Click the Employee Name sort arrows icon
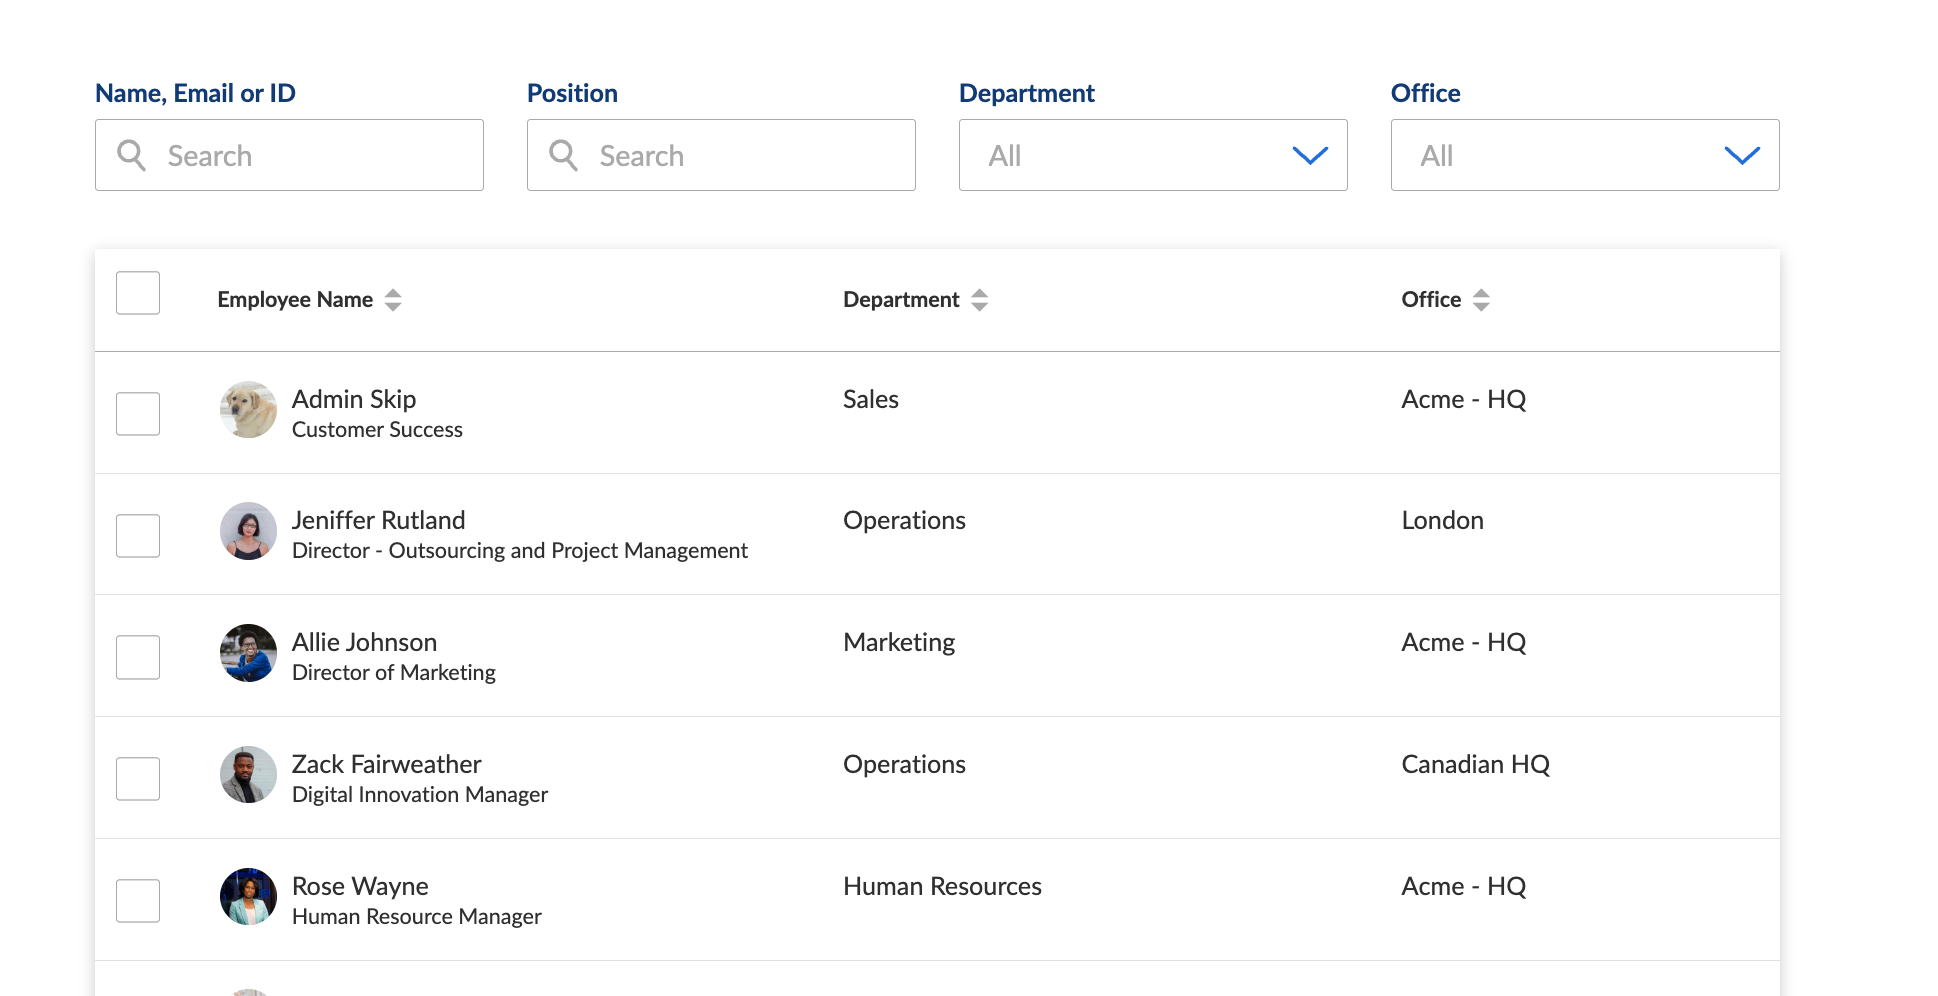 tap(393, 300)
